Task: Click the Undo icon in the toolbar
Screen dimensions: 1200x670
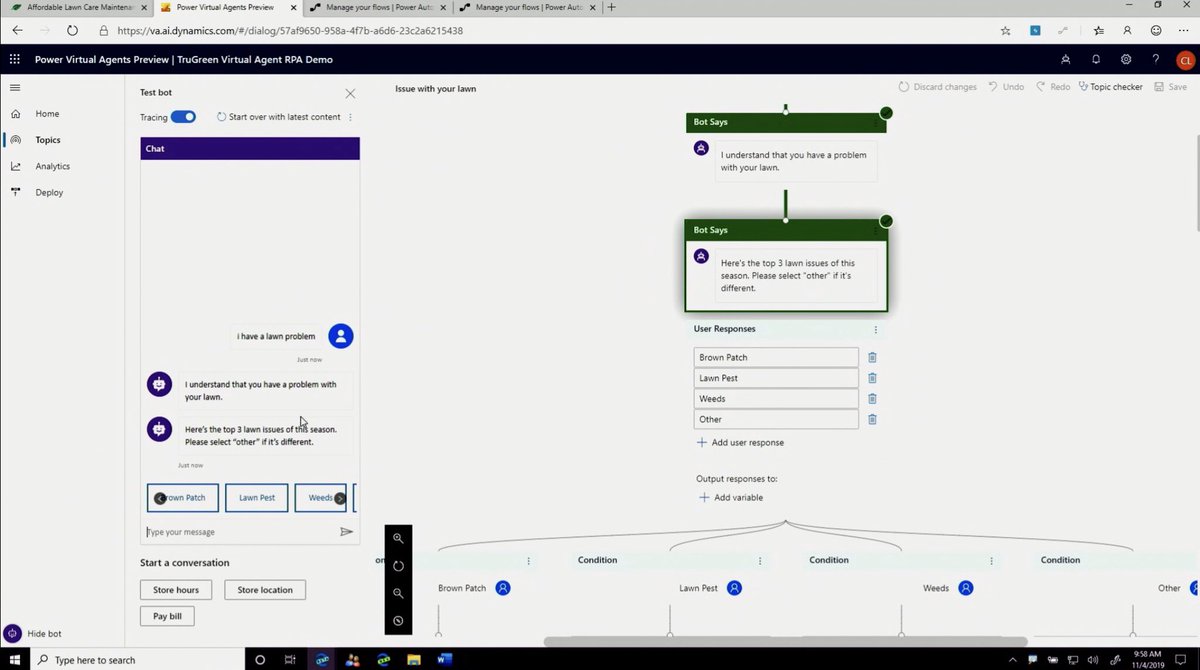Action: coord(1006,86)
